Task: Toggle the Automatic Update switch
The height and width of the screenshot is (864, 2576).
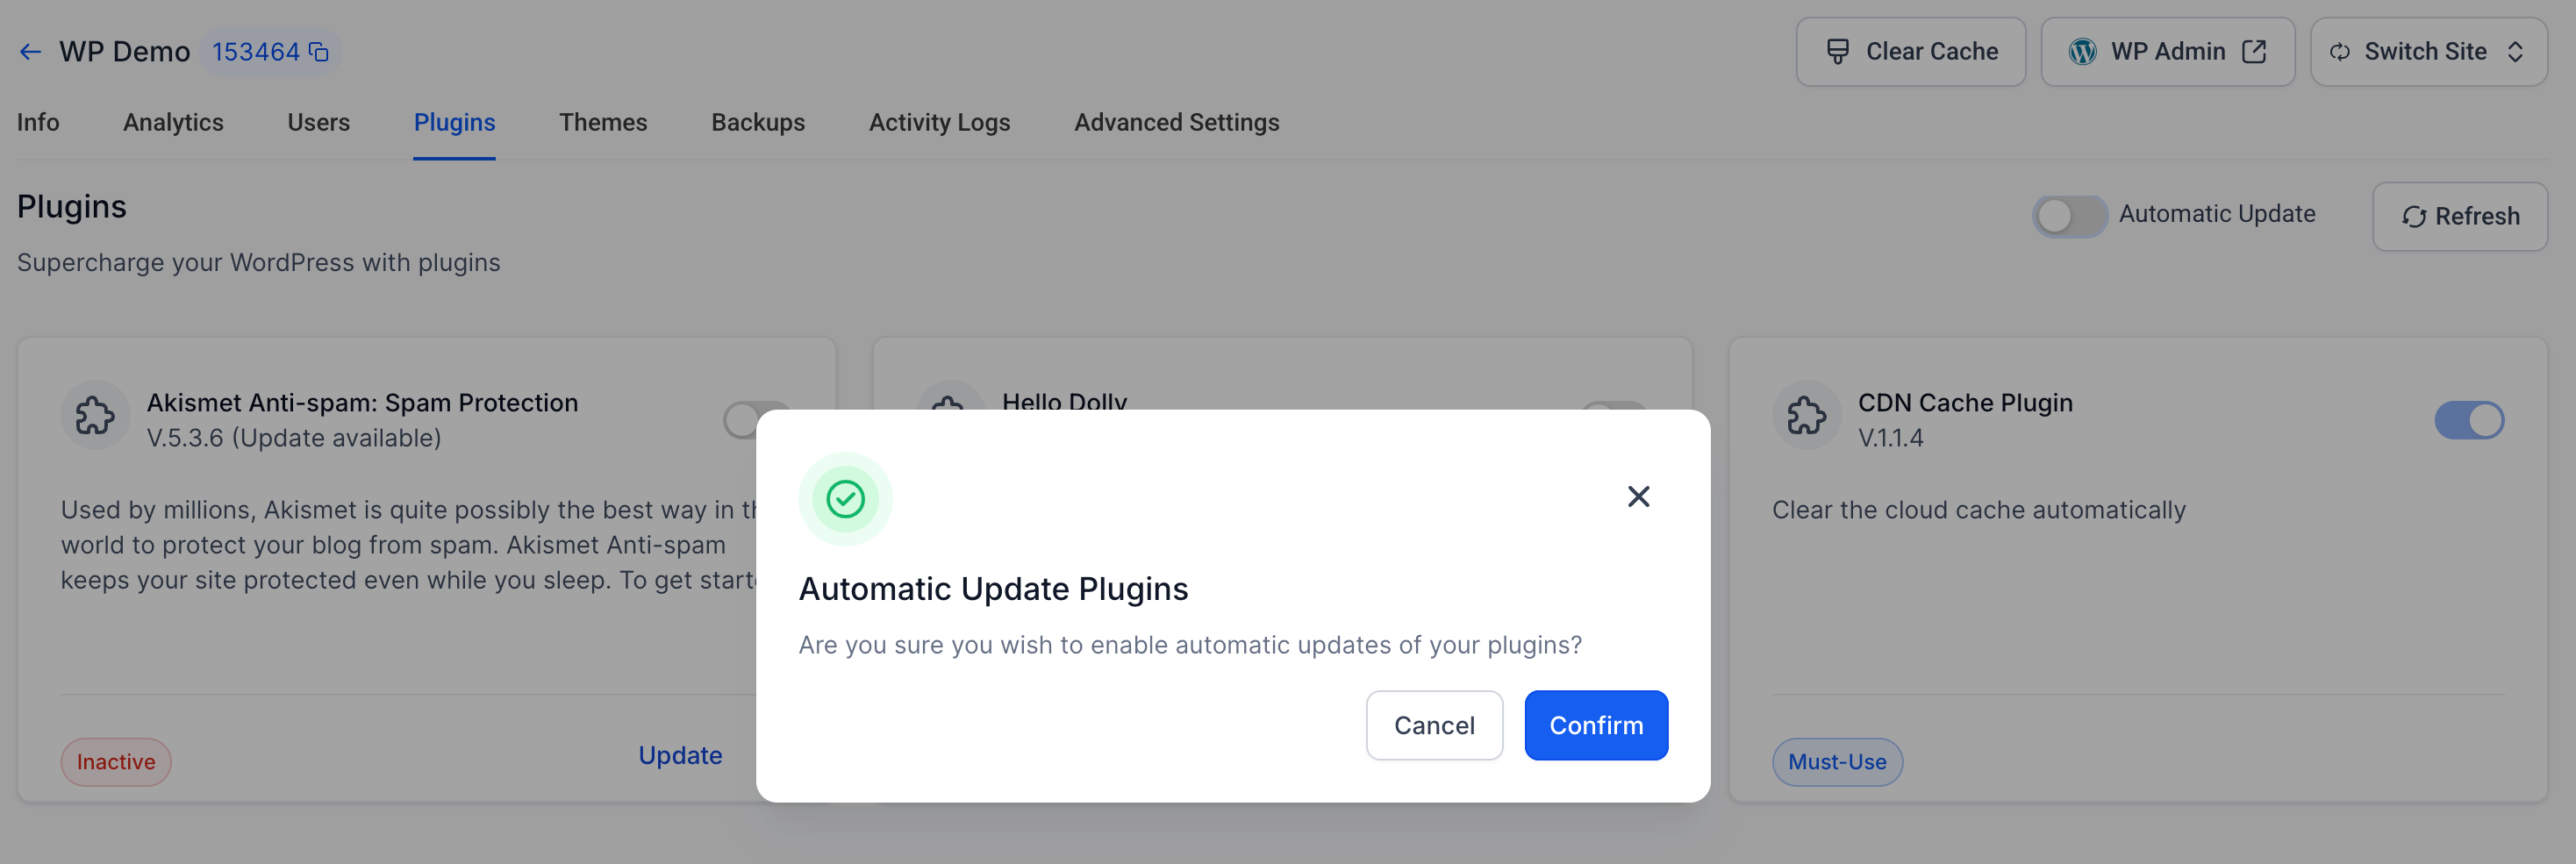Action: 2069,215
